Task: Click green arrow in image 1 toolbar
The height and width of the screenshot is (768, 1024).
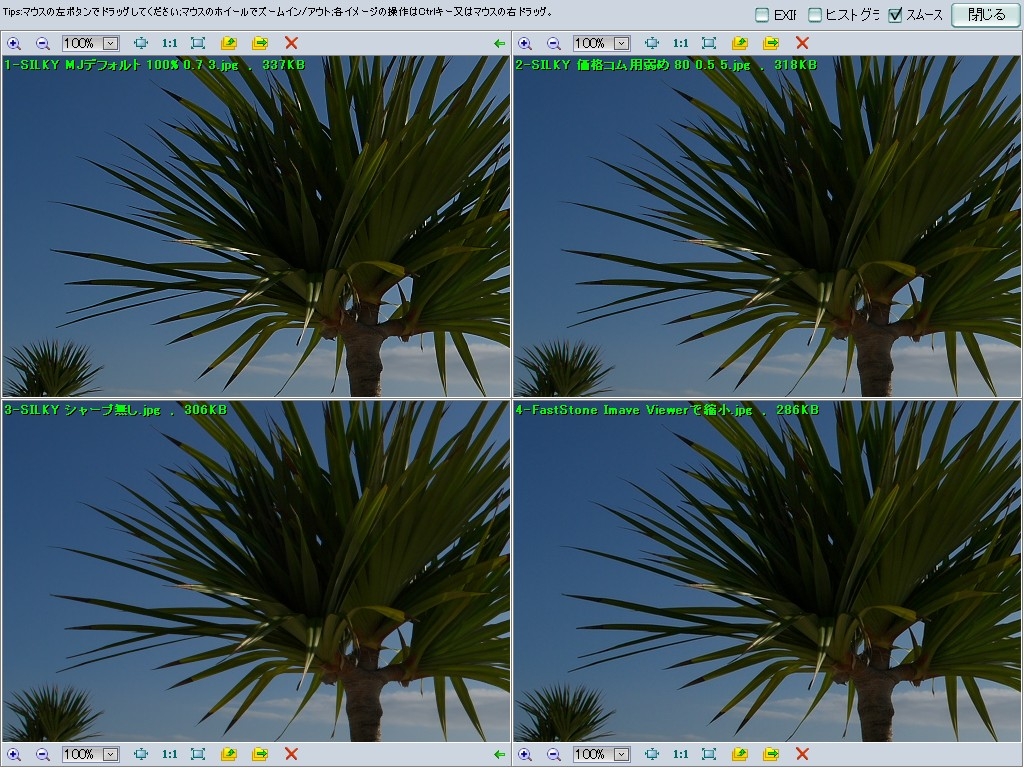Action: (x=500, y=44)
